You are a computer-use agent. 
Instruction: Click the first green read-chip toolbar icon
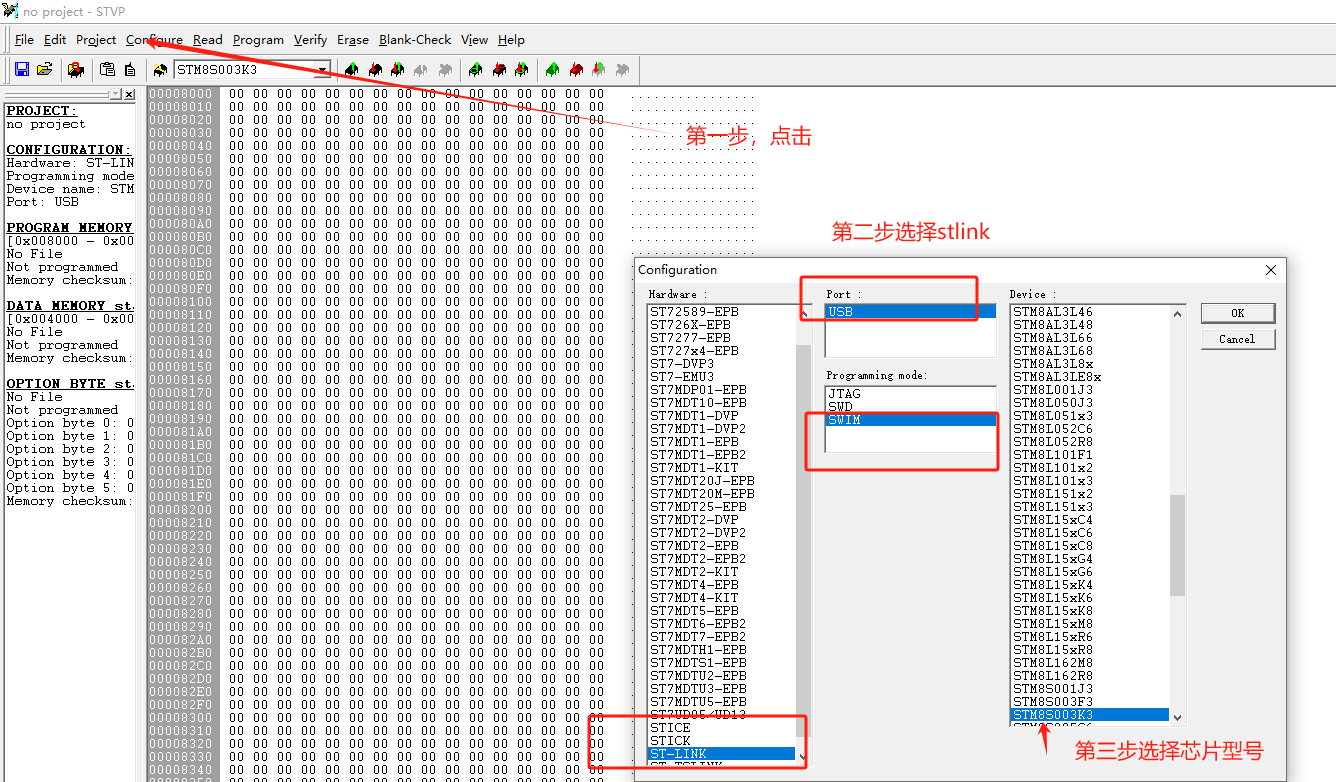click(350, 69)
